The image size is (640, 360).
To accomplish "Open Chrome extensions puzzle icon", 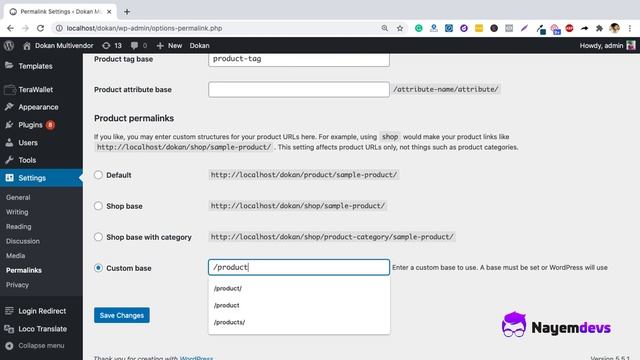I will pos(599,28).
